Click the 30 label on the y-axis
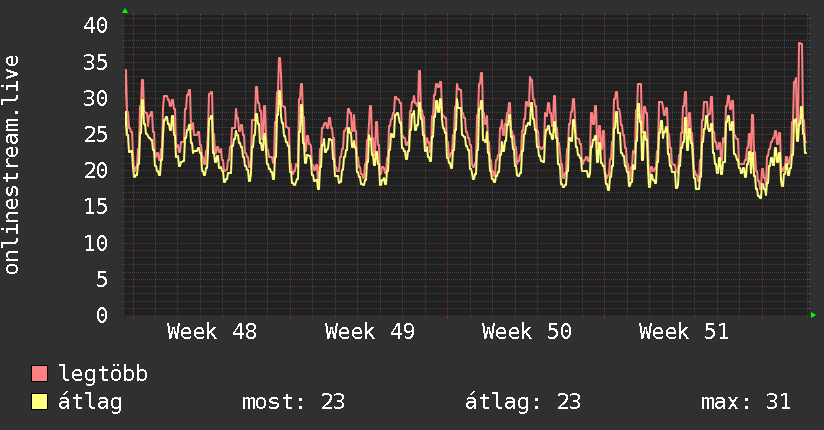This screenshot has height=430, width=824. (x=95, y=98)
